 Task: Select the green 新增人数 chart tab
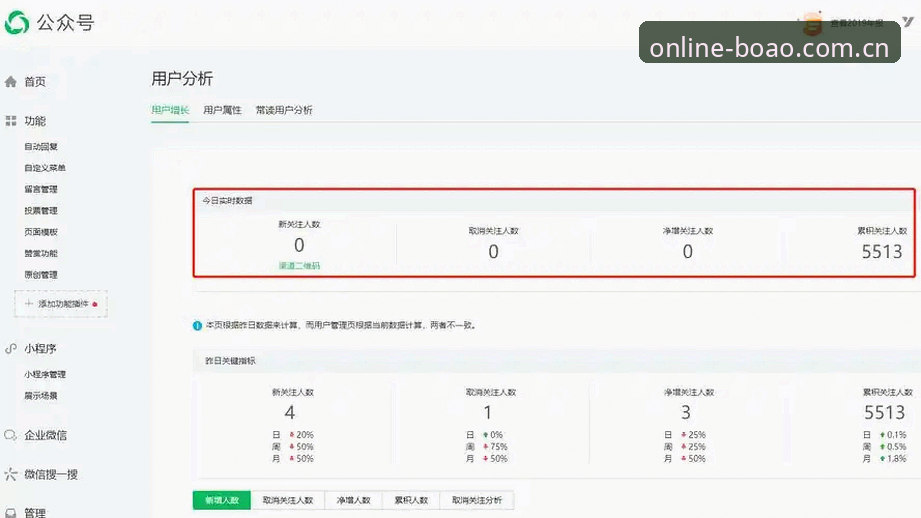(221, 500)
